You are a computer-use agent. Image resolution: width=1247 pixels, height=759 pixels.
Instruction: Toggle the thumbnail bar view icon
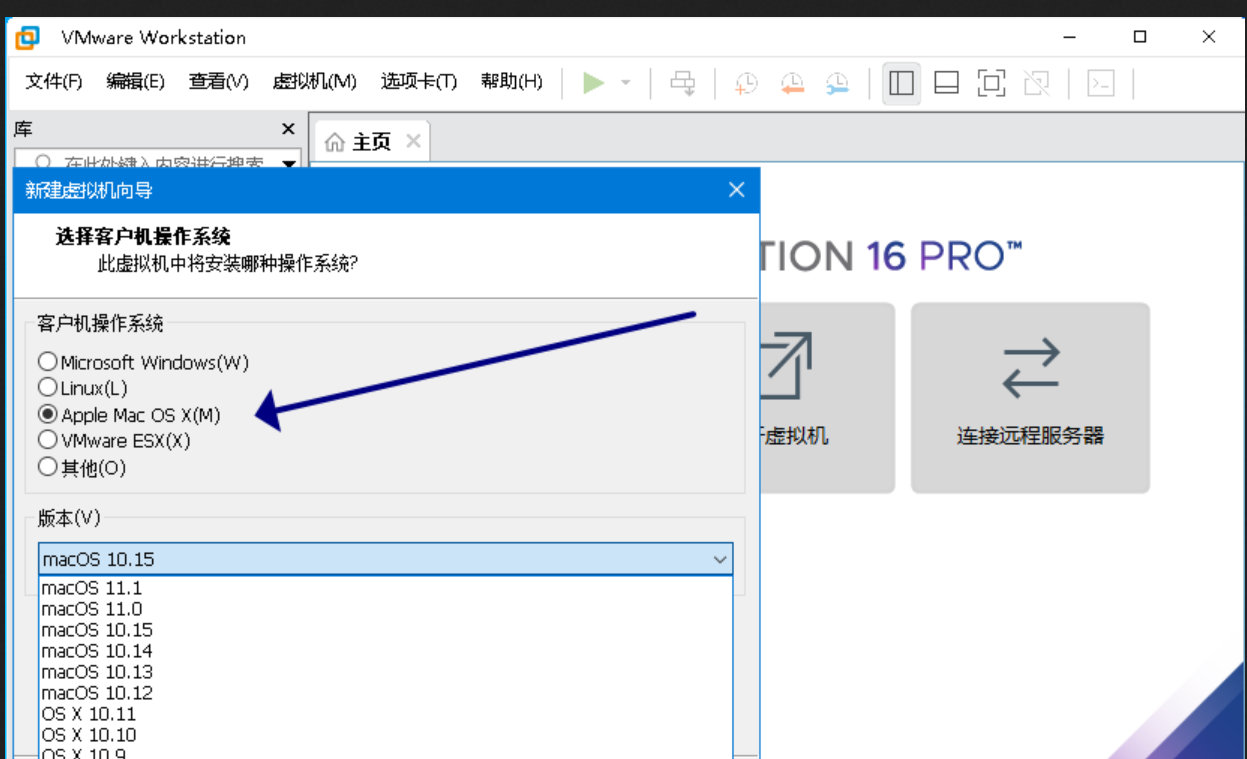[946, 83]
